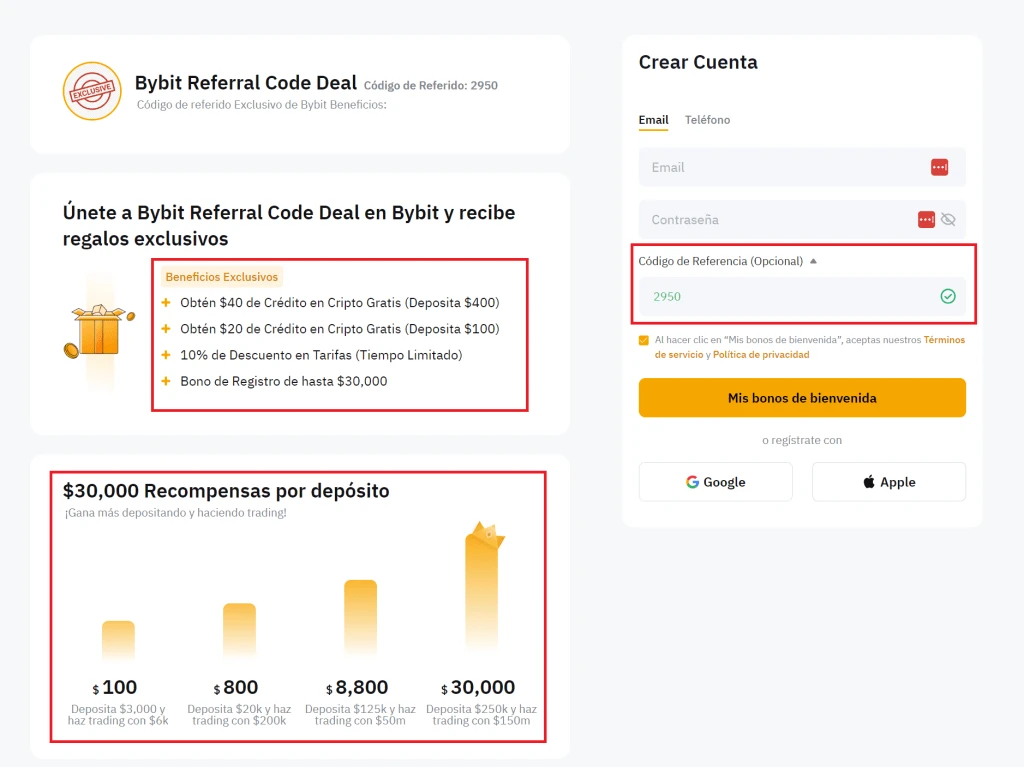Click the plus bullet beside the $40 crypto credit
The height and width of the screenshot is (767, 1024).
[168, 302]
